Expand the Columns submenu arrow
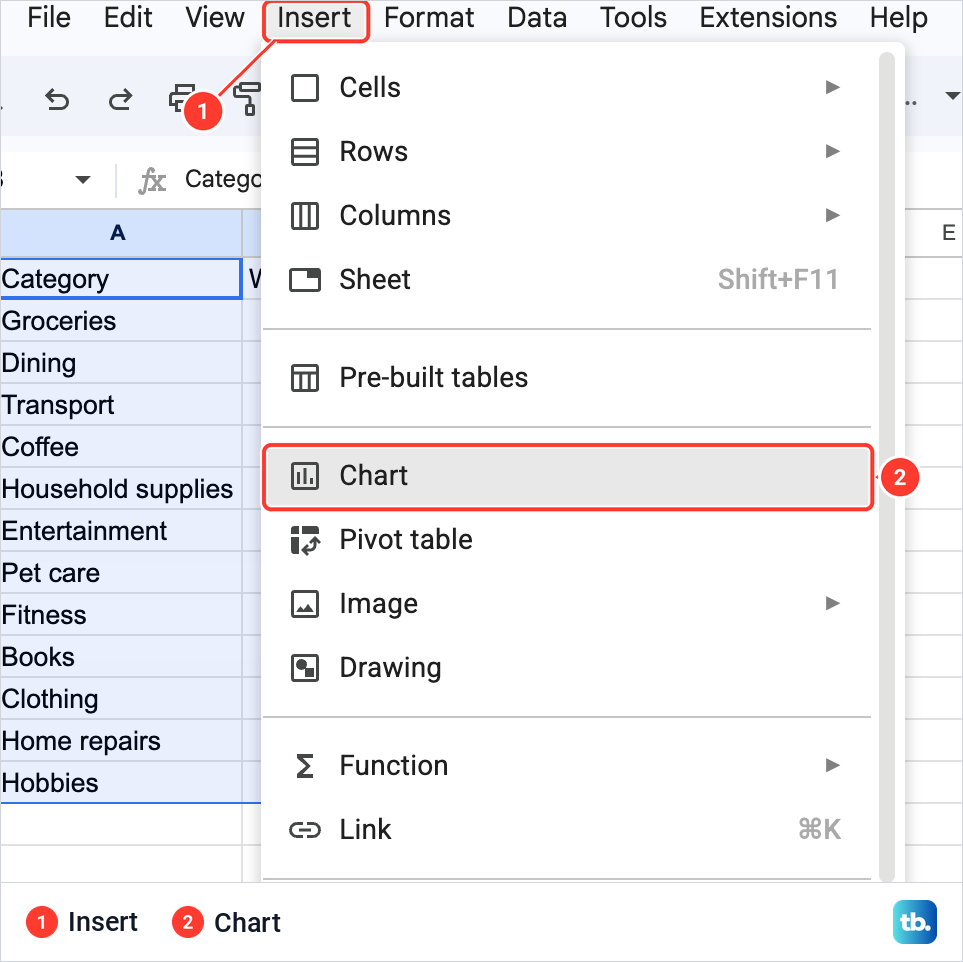The image size is (963, 962). tap(832, 215)
